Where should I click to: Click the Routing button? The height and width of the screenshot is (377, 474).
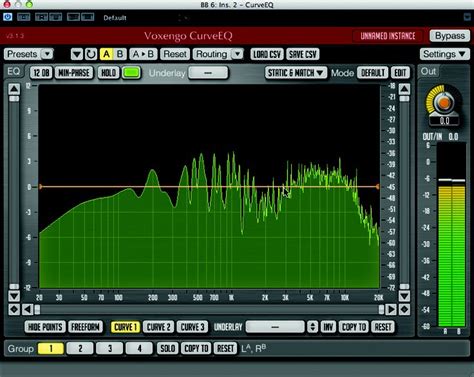click(212, 54)
